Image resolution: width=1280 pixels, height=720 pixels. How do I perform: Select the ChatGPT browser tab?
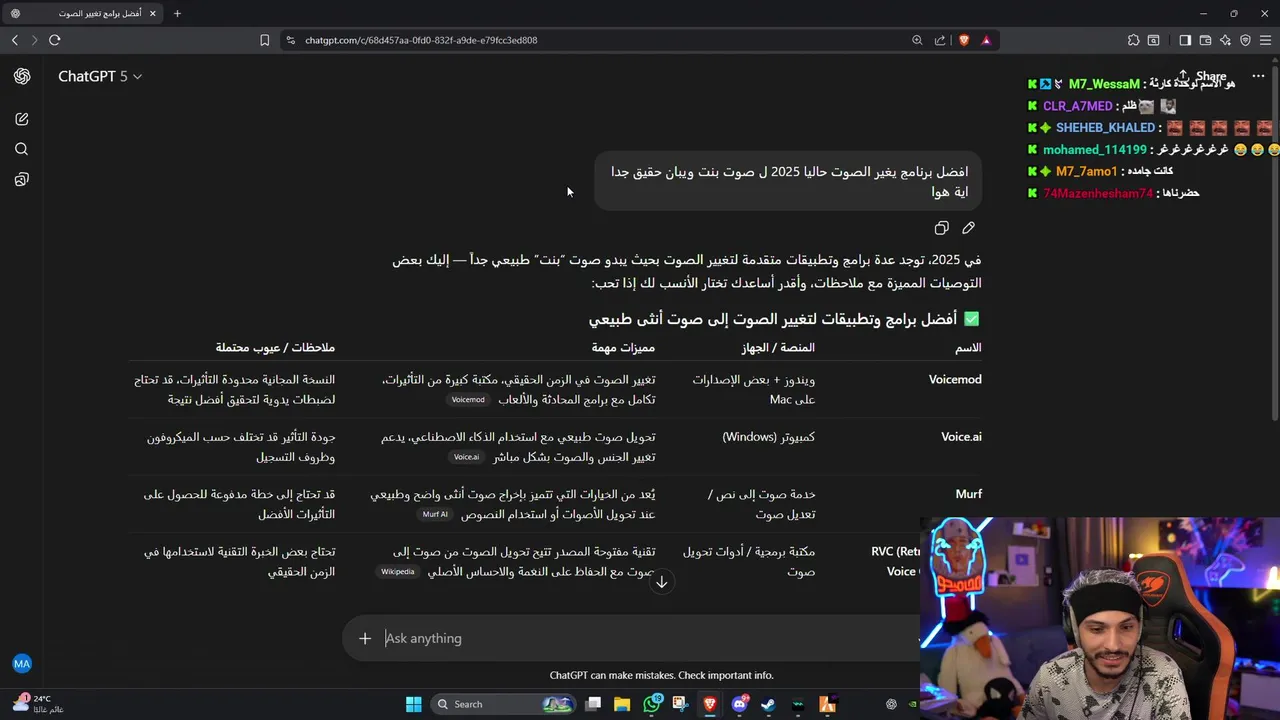(x=82, y=13)
